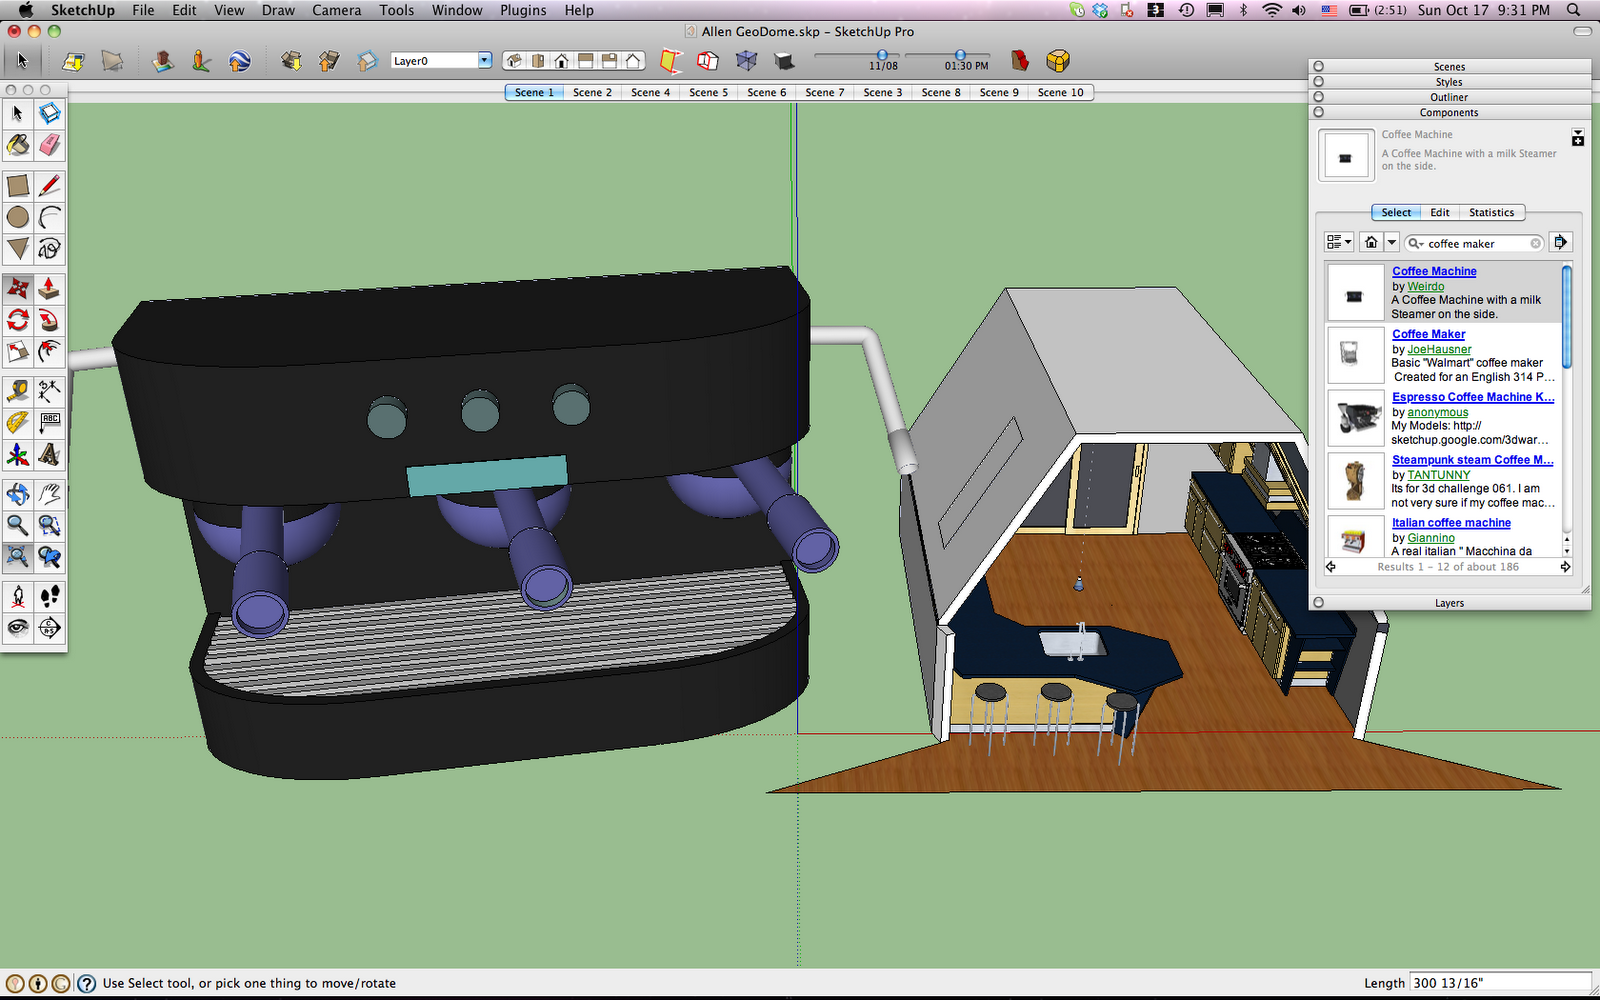Select the Make Component tool in the tool palette
This screenshot has height=1000, width=1600.
[x=50, y=113]
